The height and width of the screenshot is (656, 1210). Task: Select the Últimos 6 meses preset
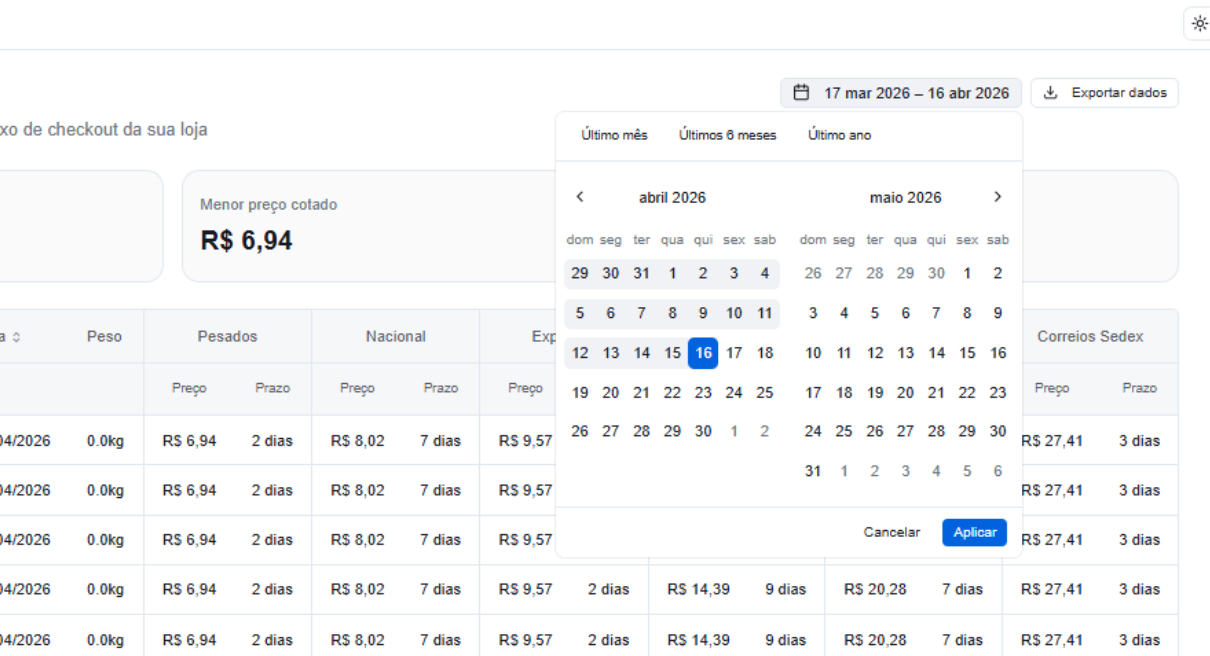[x=727, y=135]
